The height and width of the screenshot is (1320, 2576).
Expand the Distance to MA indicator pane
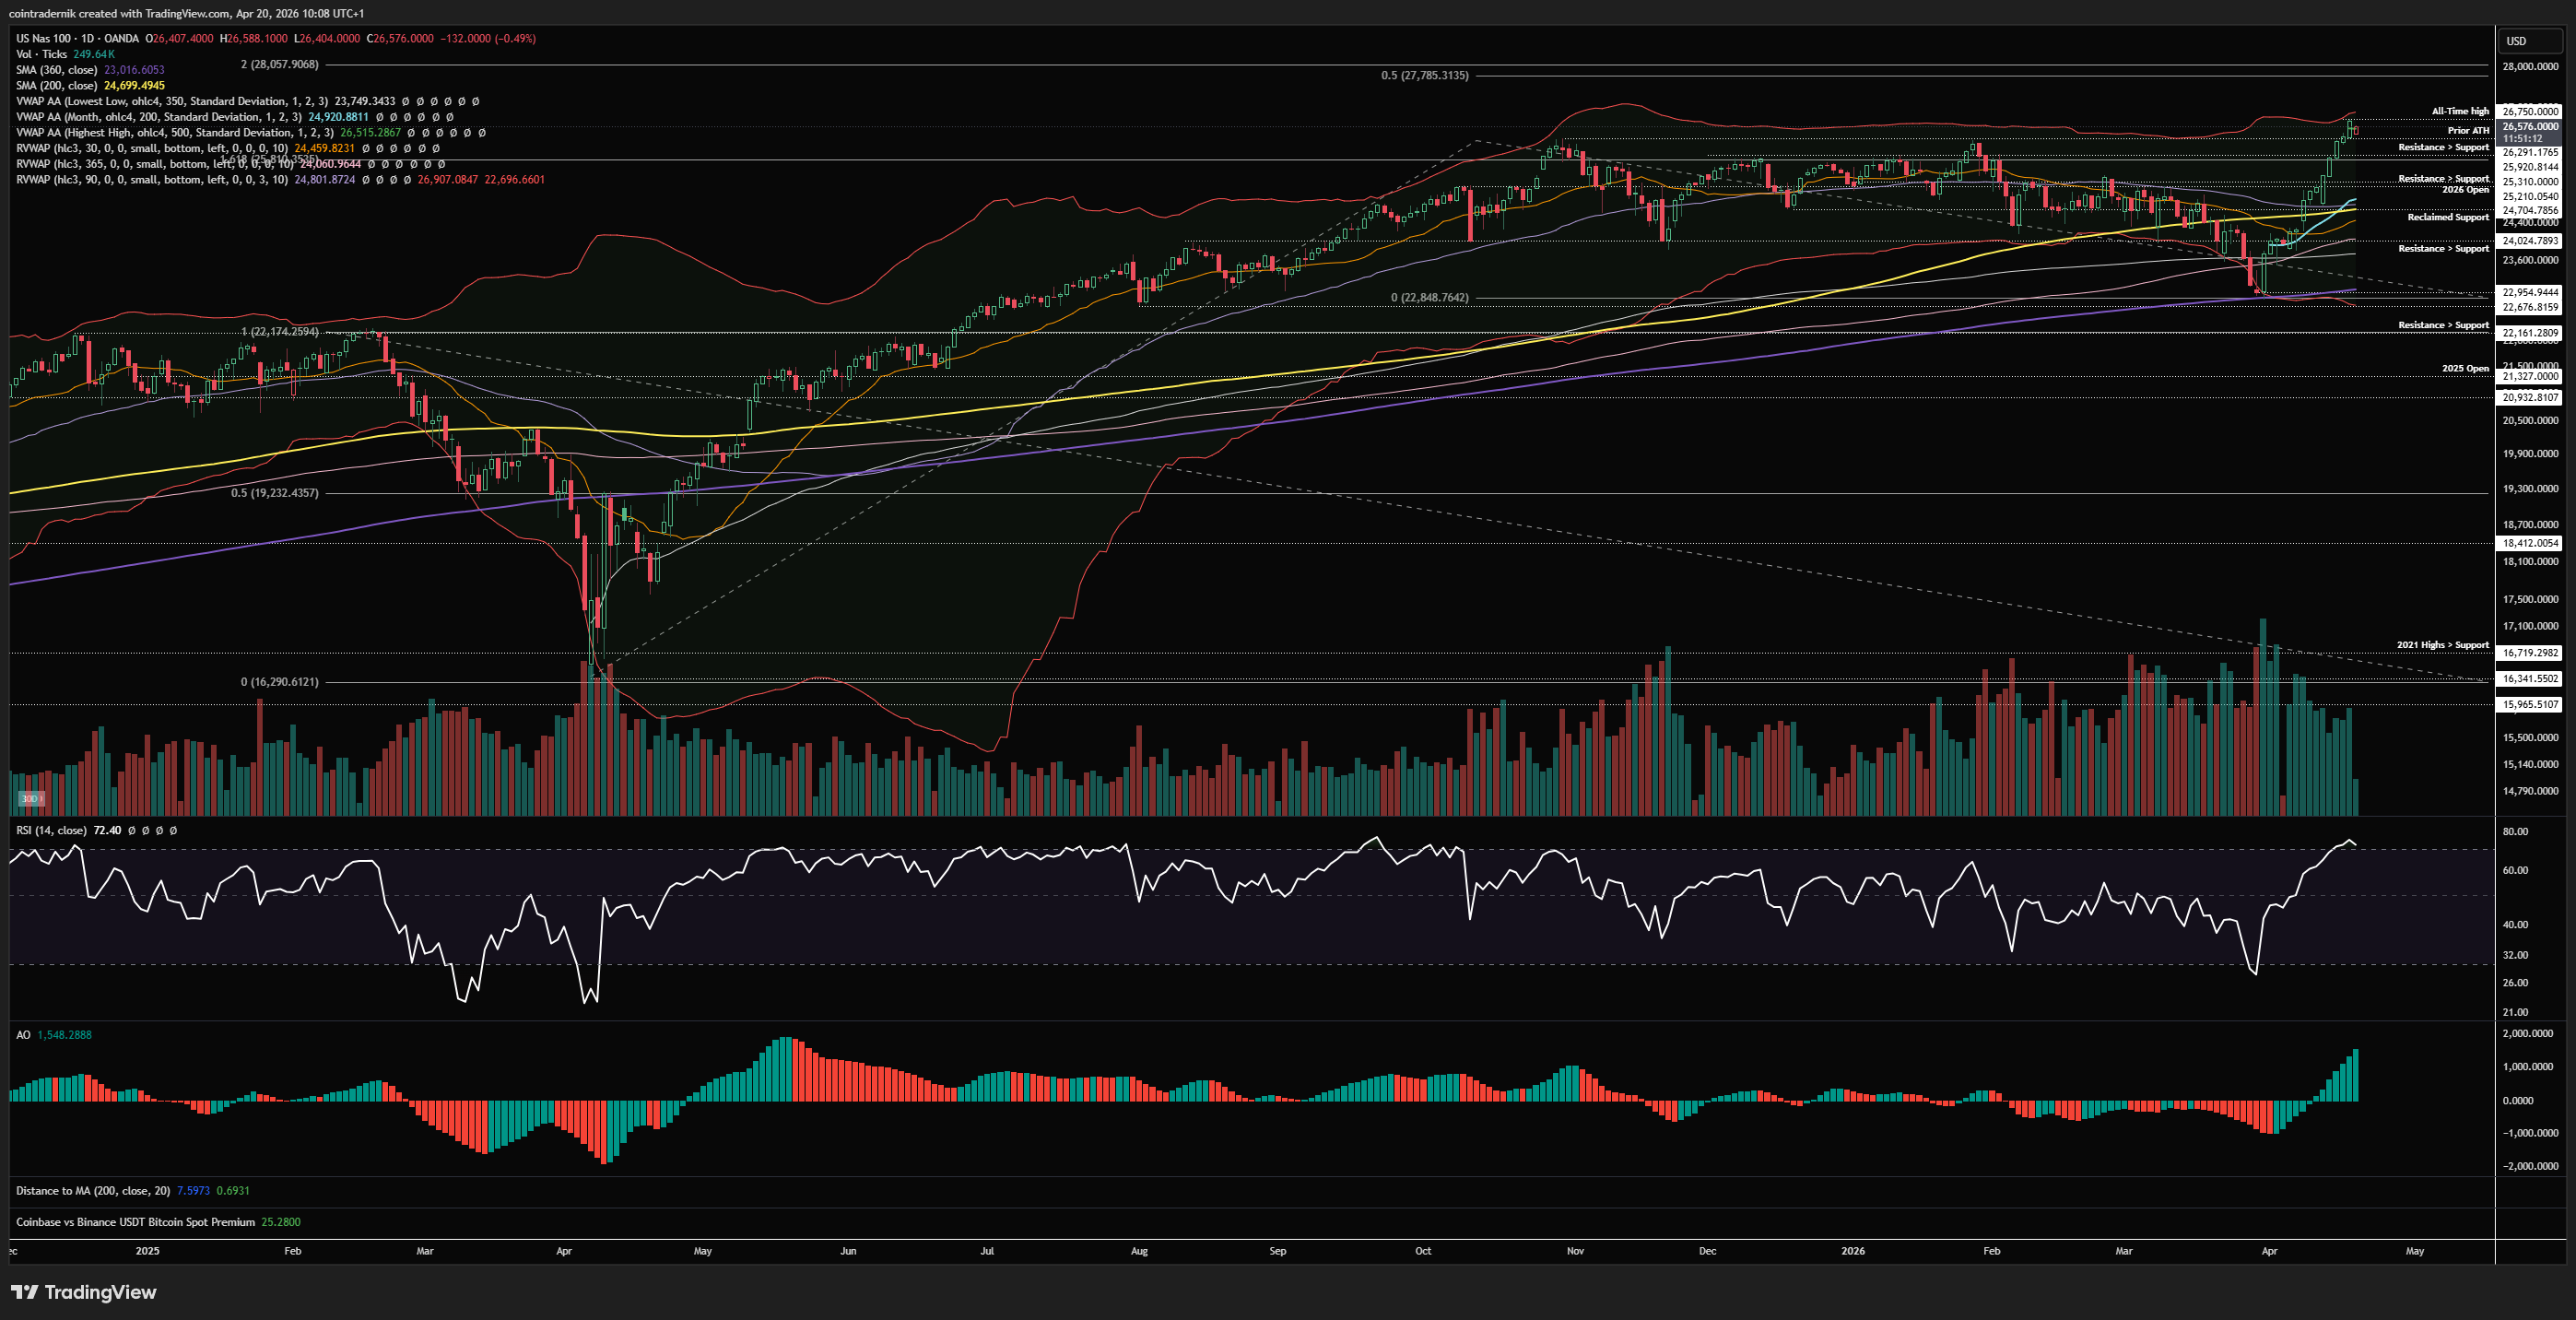[x=92, y=1191]
